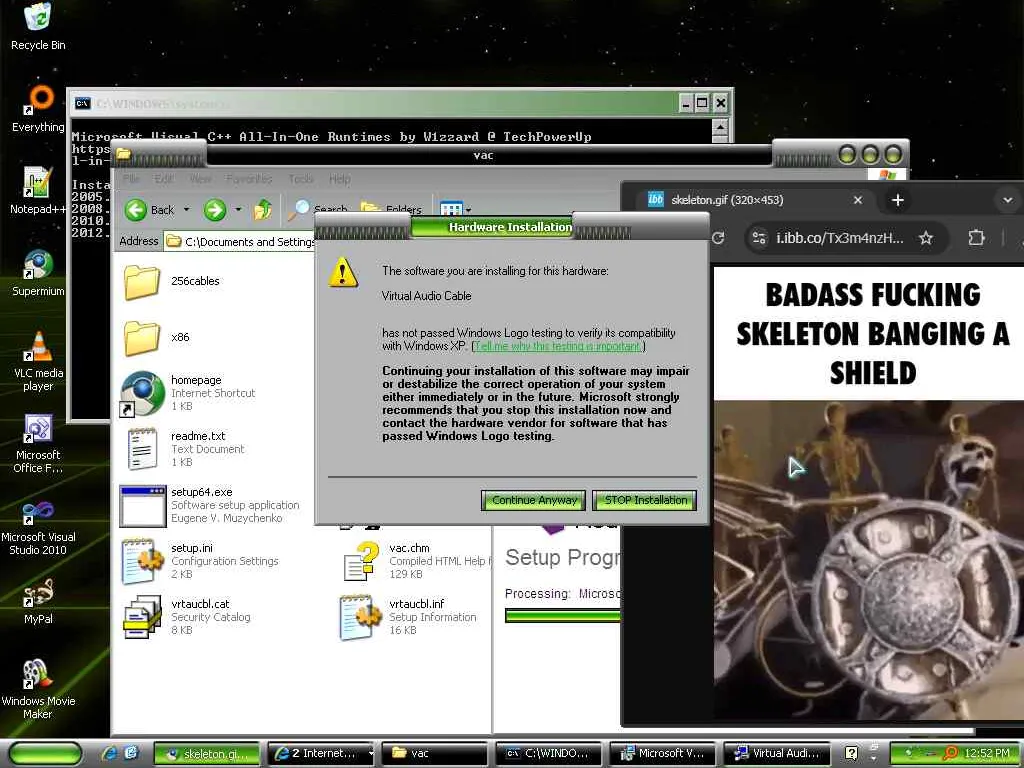Select vrtaucbl.inf setup information file
The image size is (1024, 768).
tap(409, 617)
